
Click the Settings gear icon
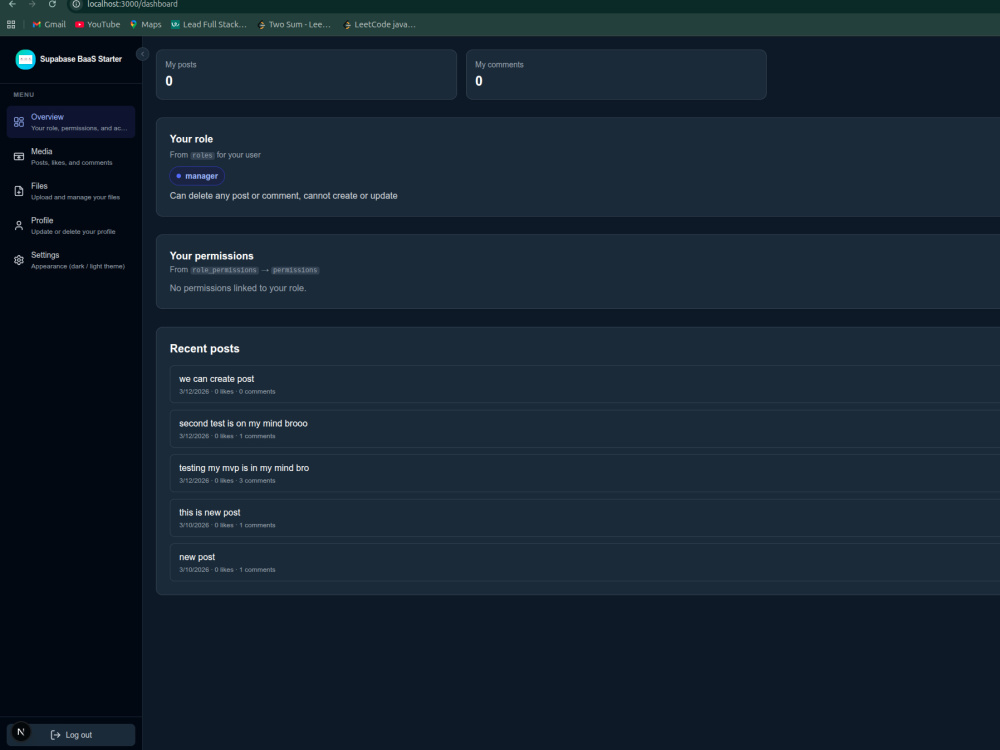coord(19,260)
